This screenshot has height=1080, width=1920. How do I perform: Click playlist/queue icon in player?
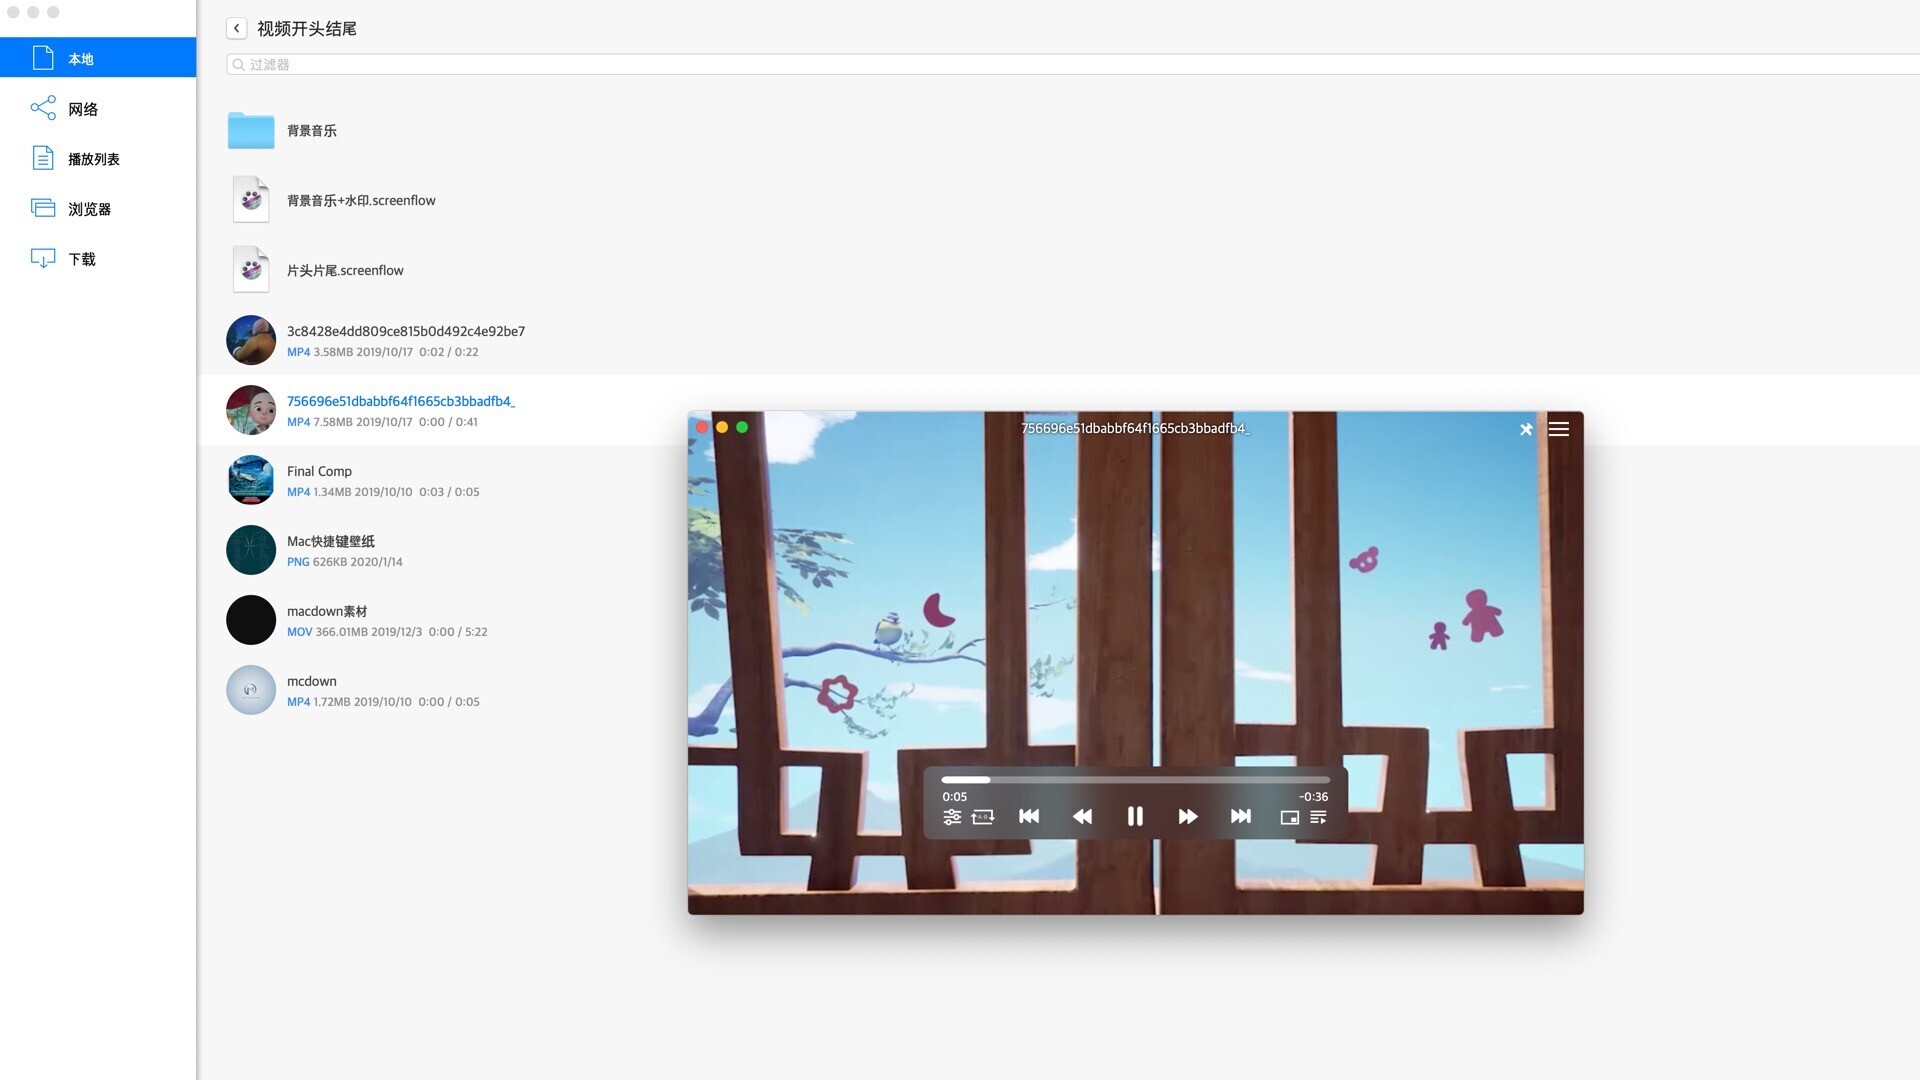(1319, 816)
